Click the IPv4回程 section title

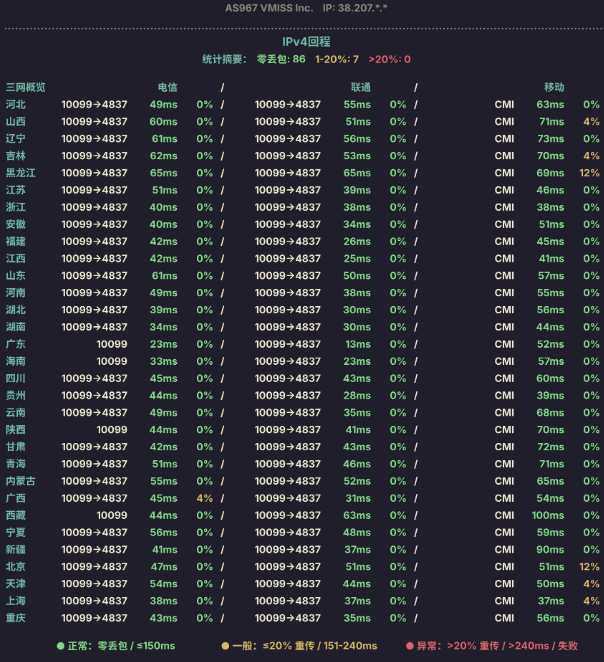tap(306, 42)
